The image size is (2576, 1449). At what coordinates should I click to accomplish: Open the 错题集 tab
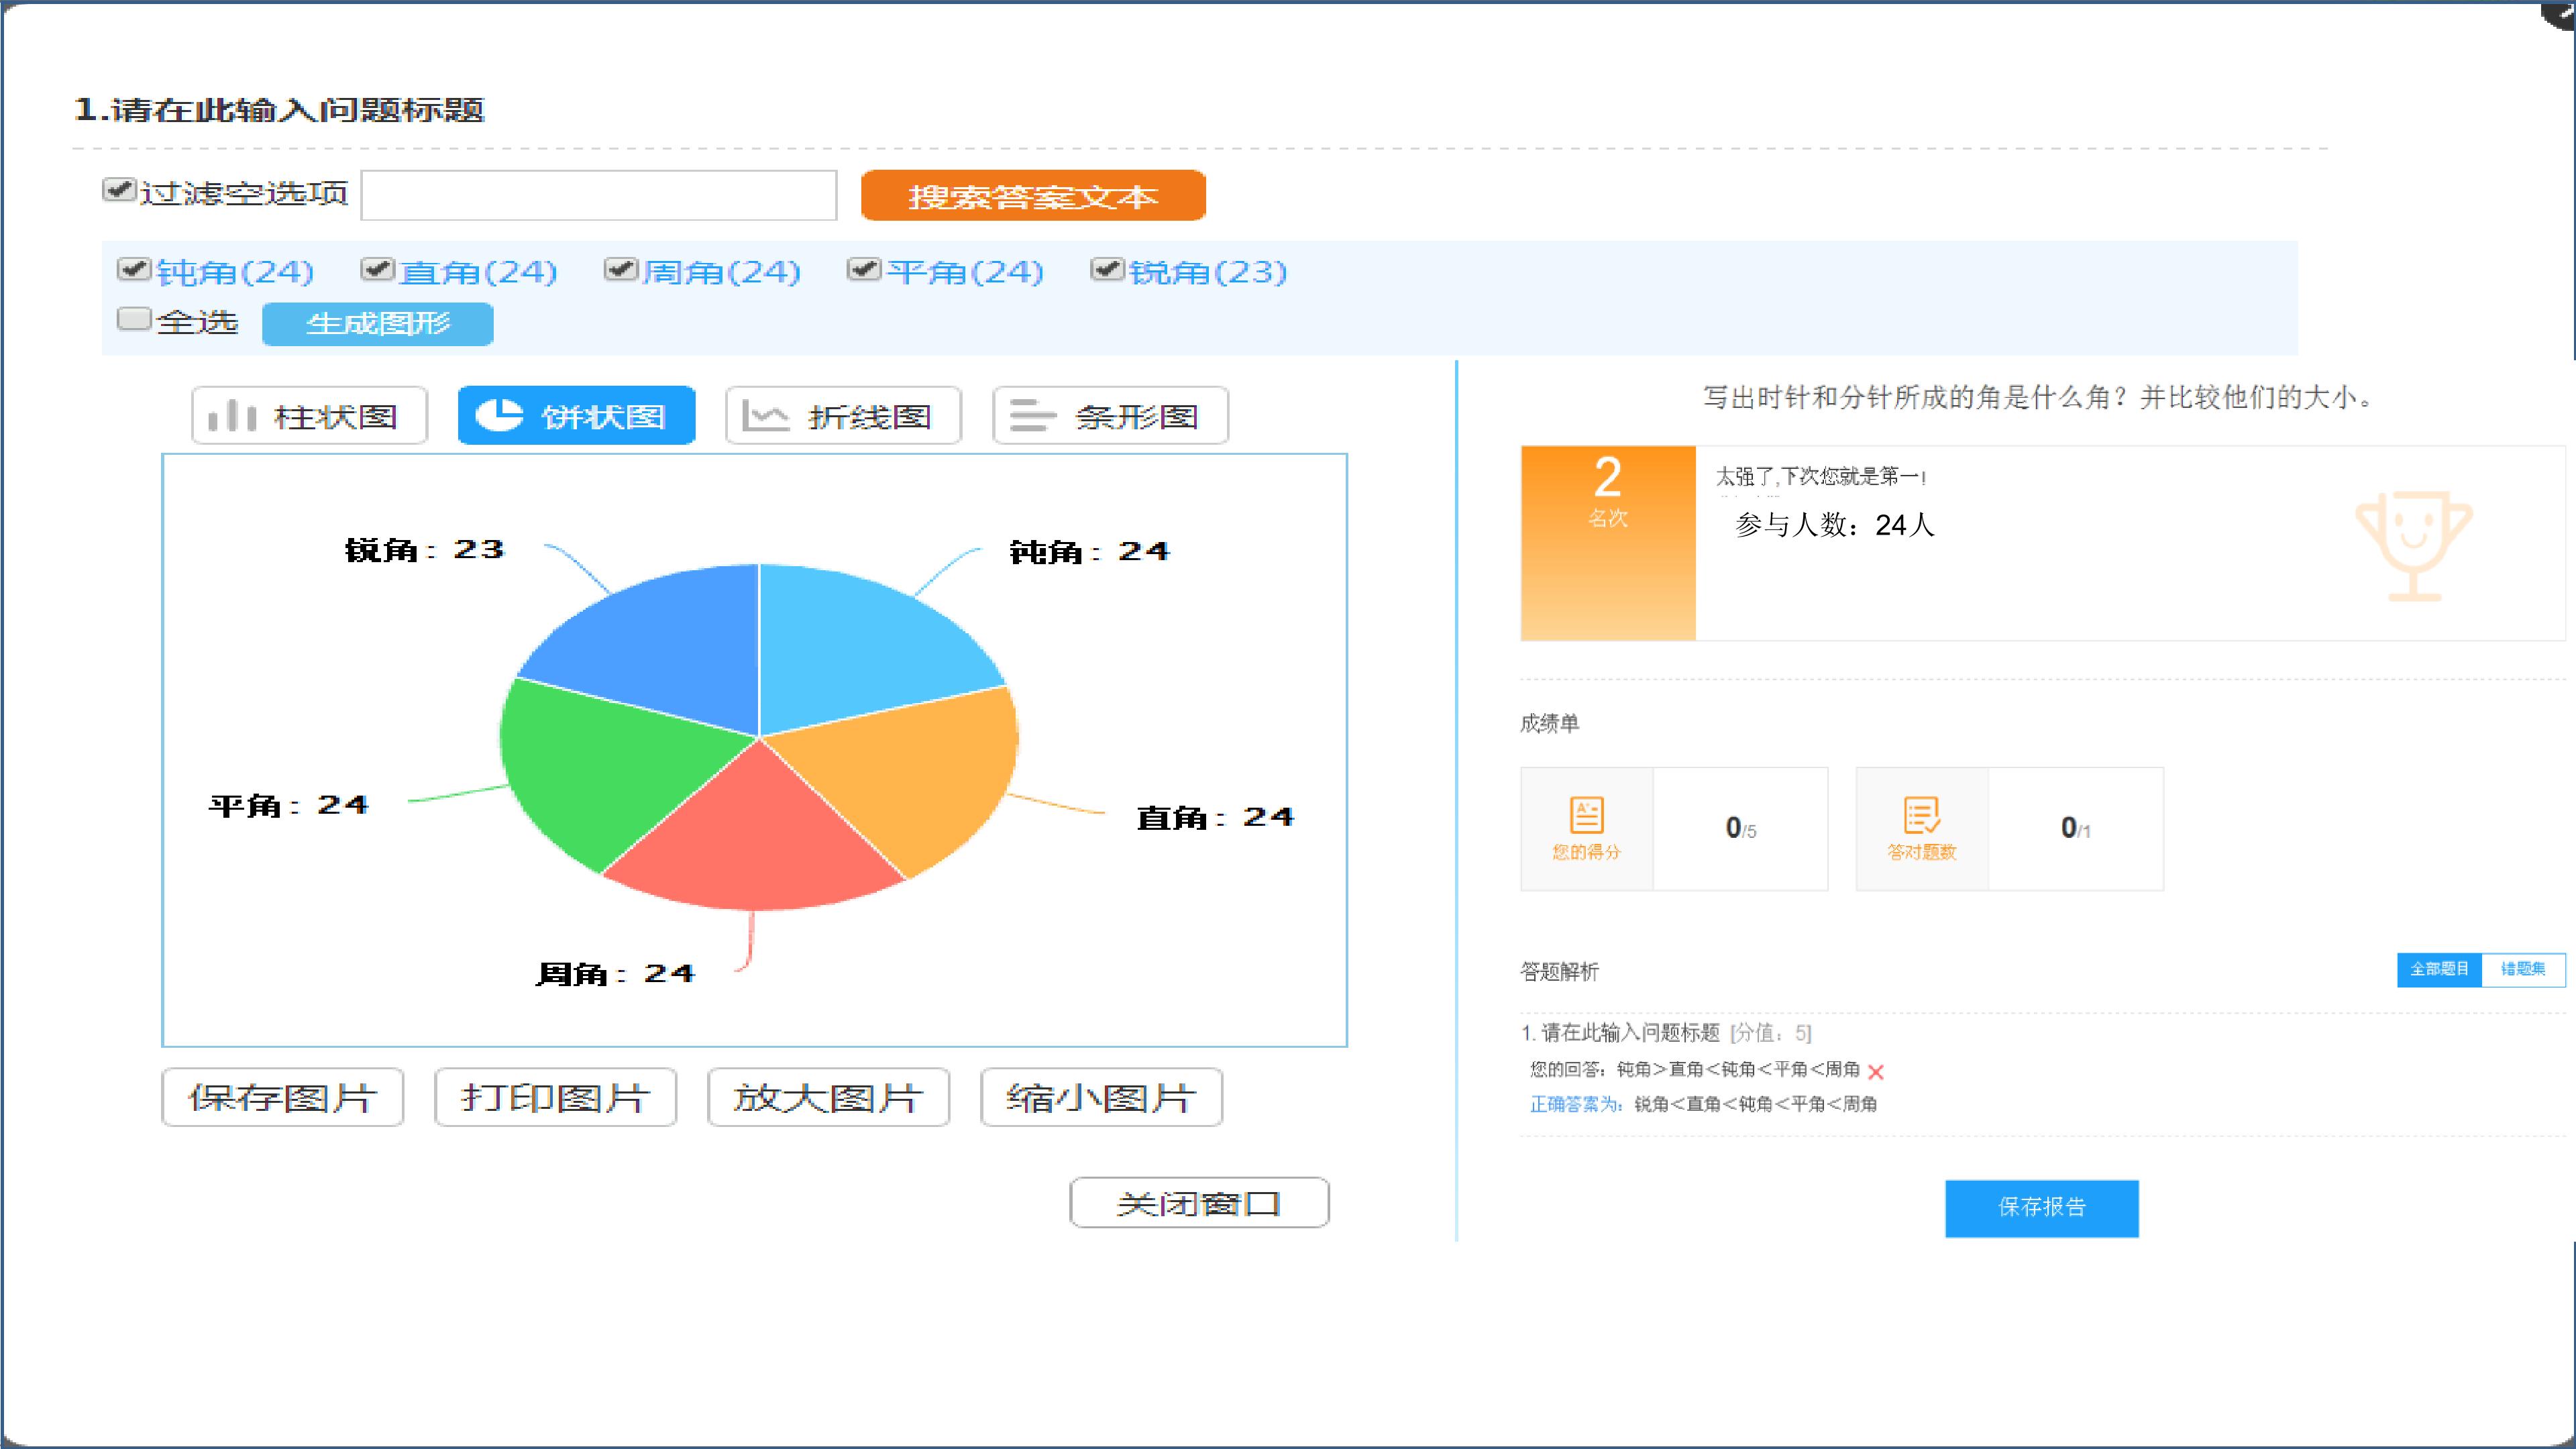(2523, 969)
